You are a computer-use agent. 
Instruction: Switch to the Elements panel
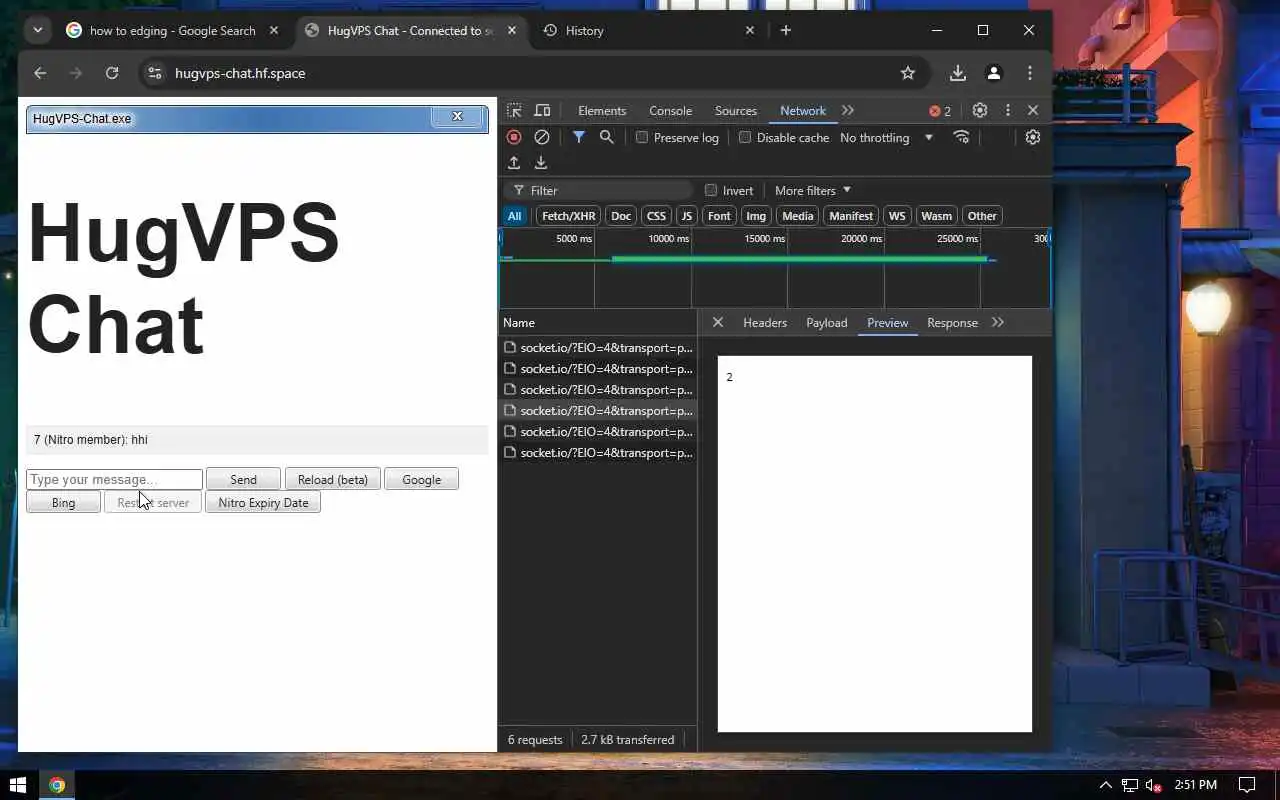click(602, 111)
